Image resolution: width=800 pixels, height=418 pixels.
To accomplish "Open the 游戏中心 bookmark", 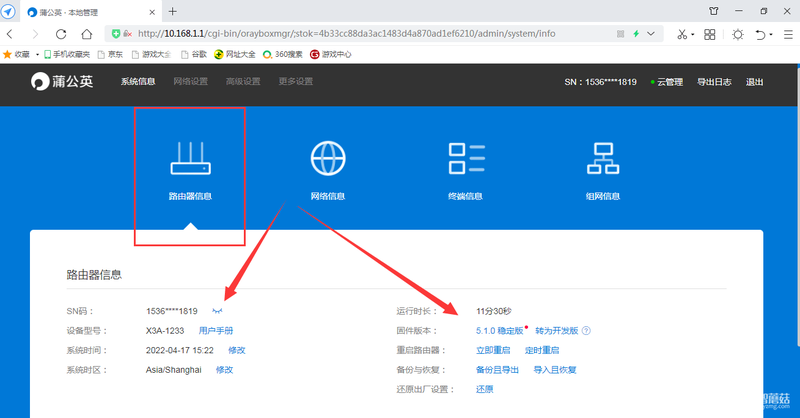I will 331,54.
